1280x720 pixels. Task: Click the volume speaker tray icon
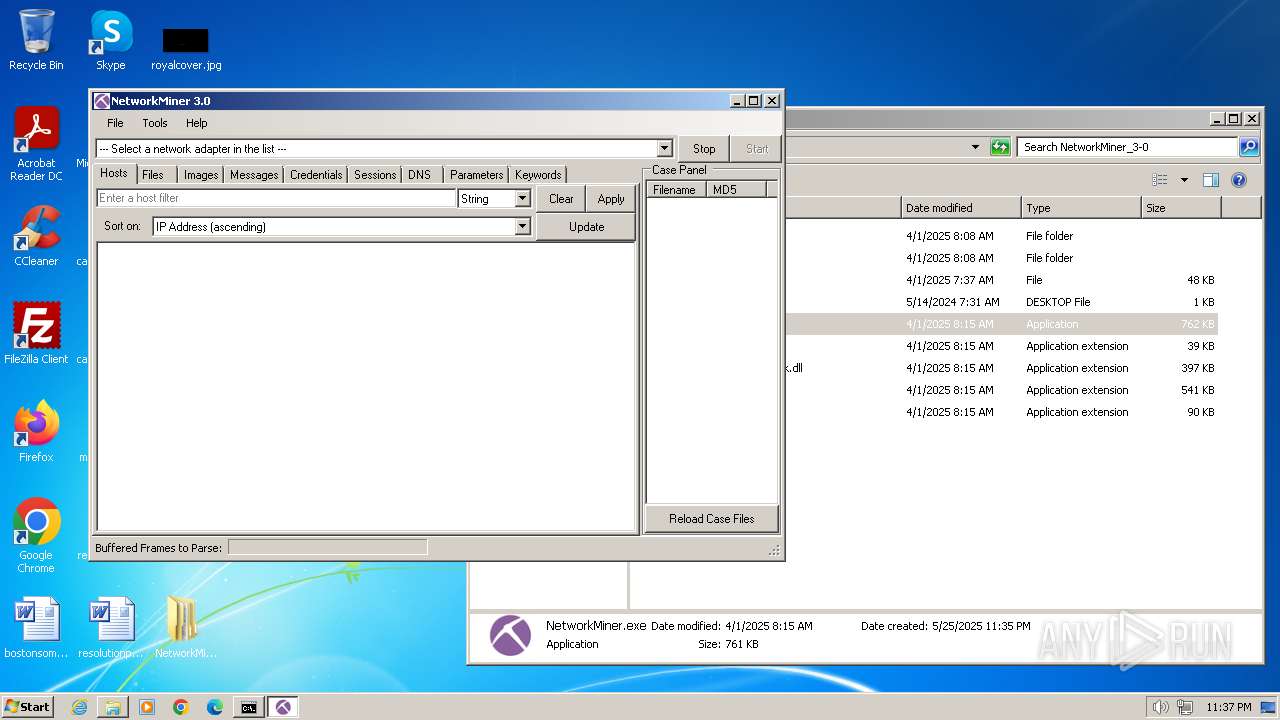click(1160, 707)
